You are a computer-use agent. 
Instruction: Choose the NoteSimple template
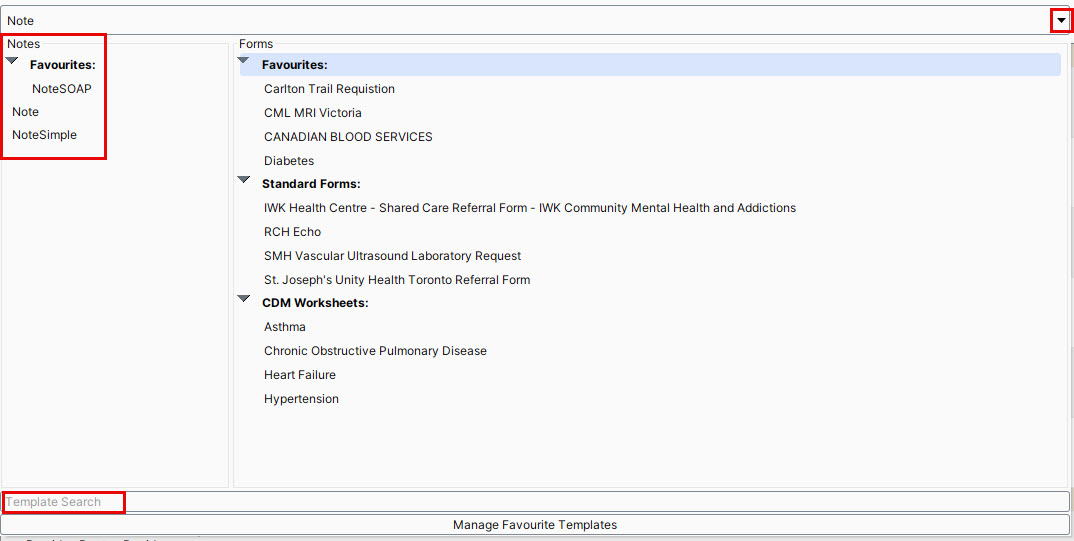[x=44, y=135]
